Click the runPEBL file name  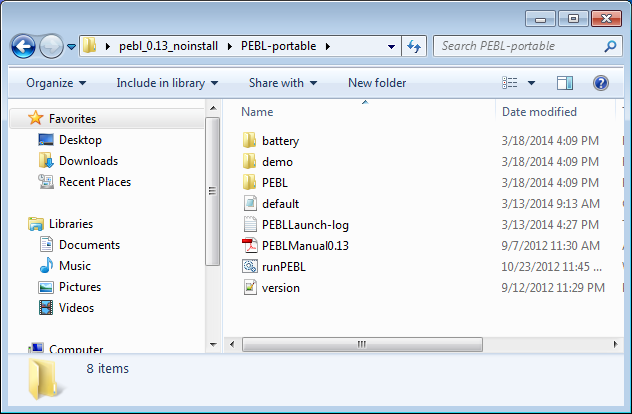pyautogui.click(x=284, y=266)
